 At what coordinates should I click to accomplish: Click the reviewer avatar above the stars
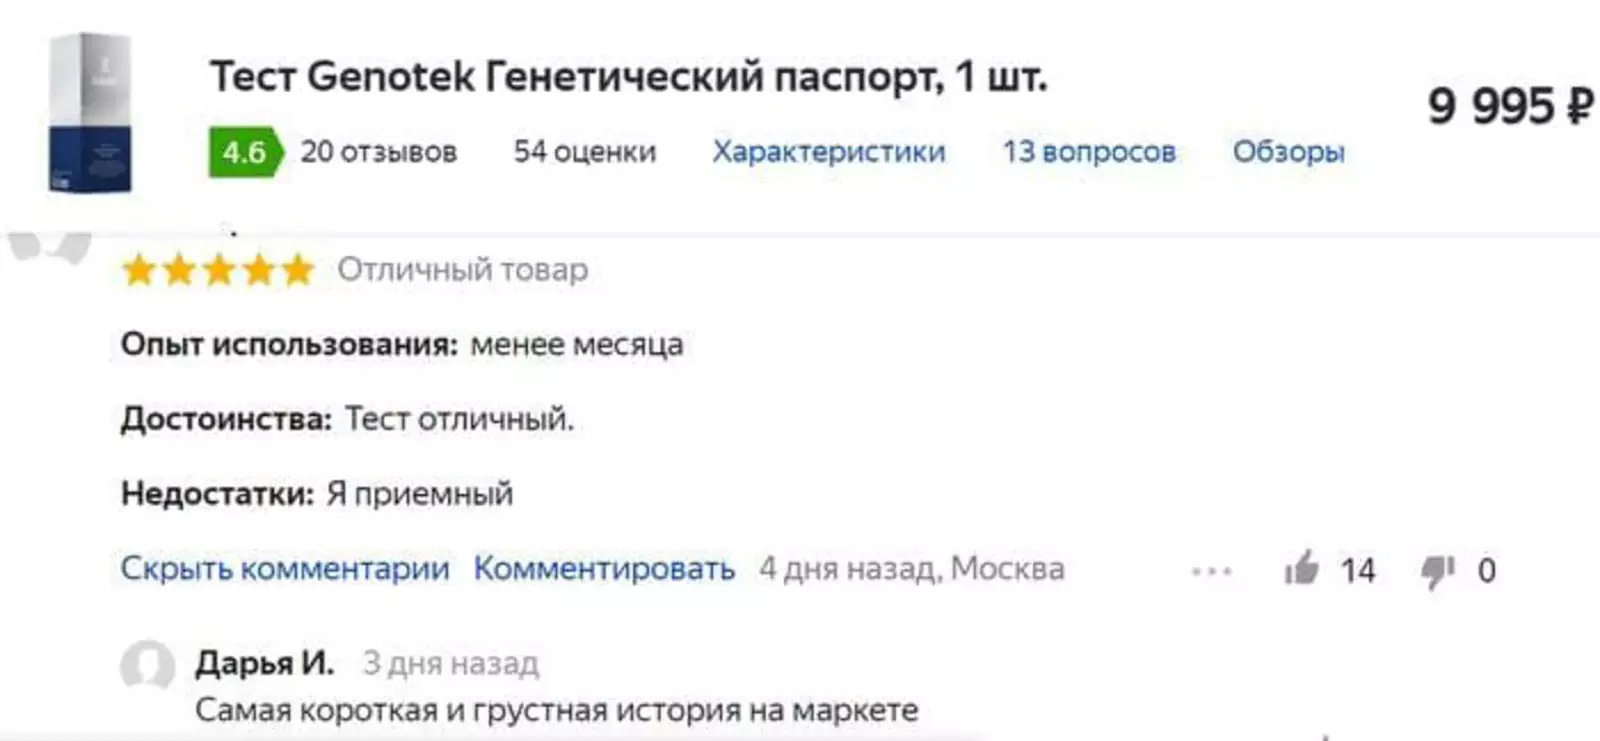coord(48,247)
